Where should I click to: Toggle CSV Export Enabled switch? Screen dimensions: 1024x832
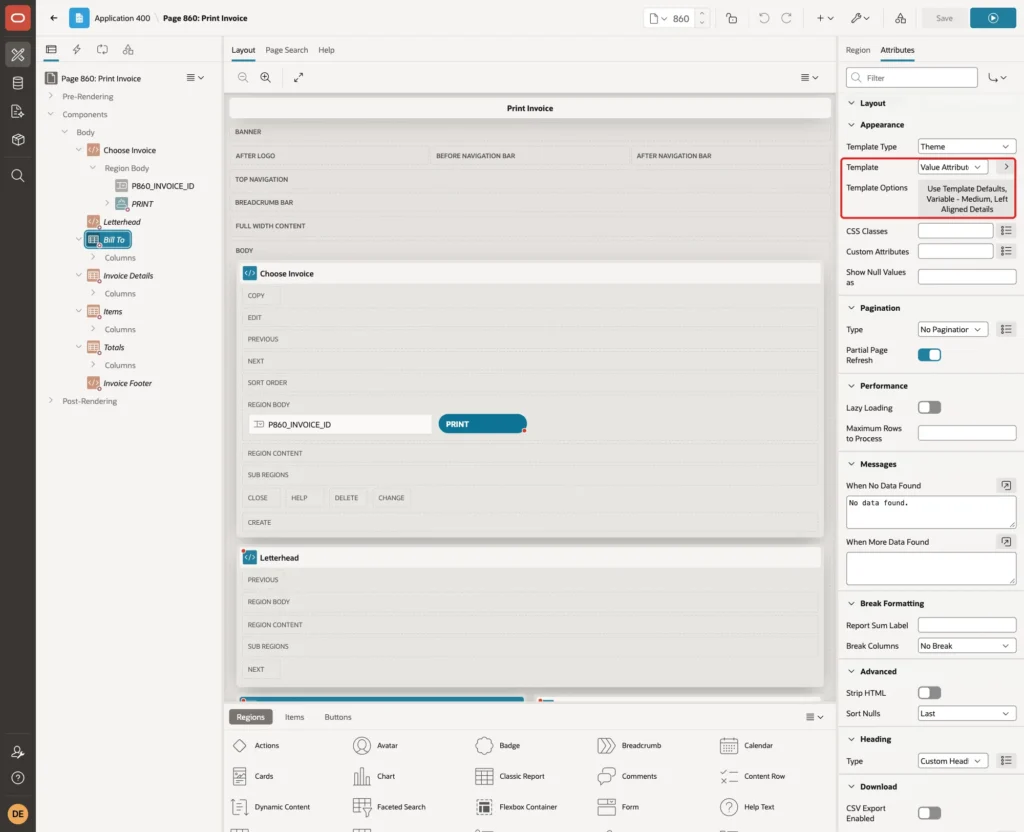(929, 813)
